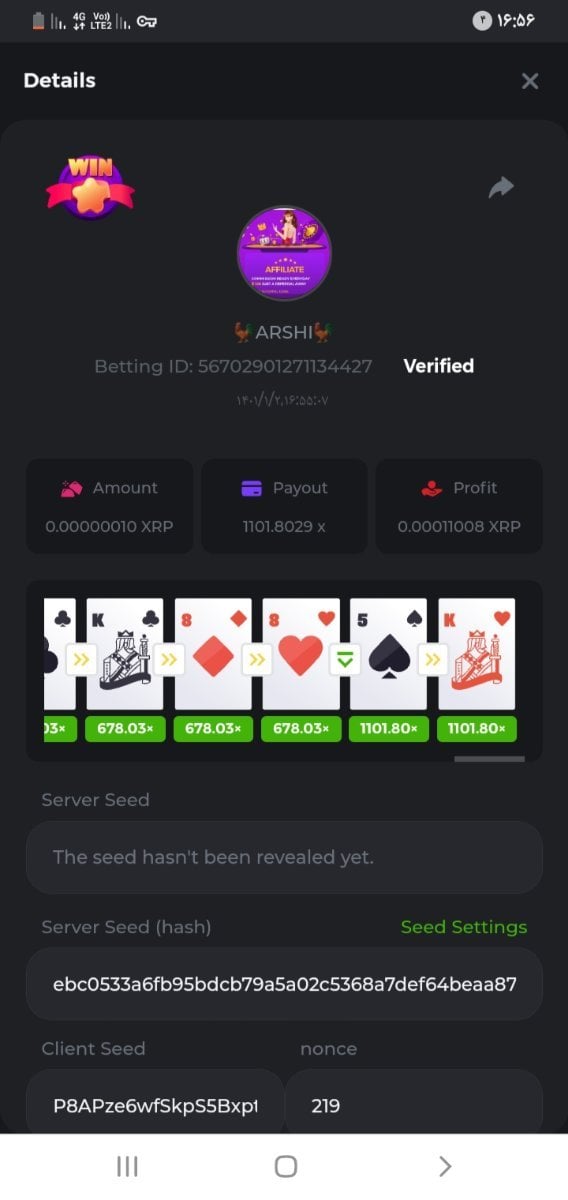Tap the Android home button

pyautogui.click(x=286, y=1166)
